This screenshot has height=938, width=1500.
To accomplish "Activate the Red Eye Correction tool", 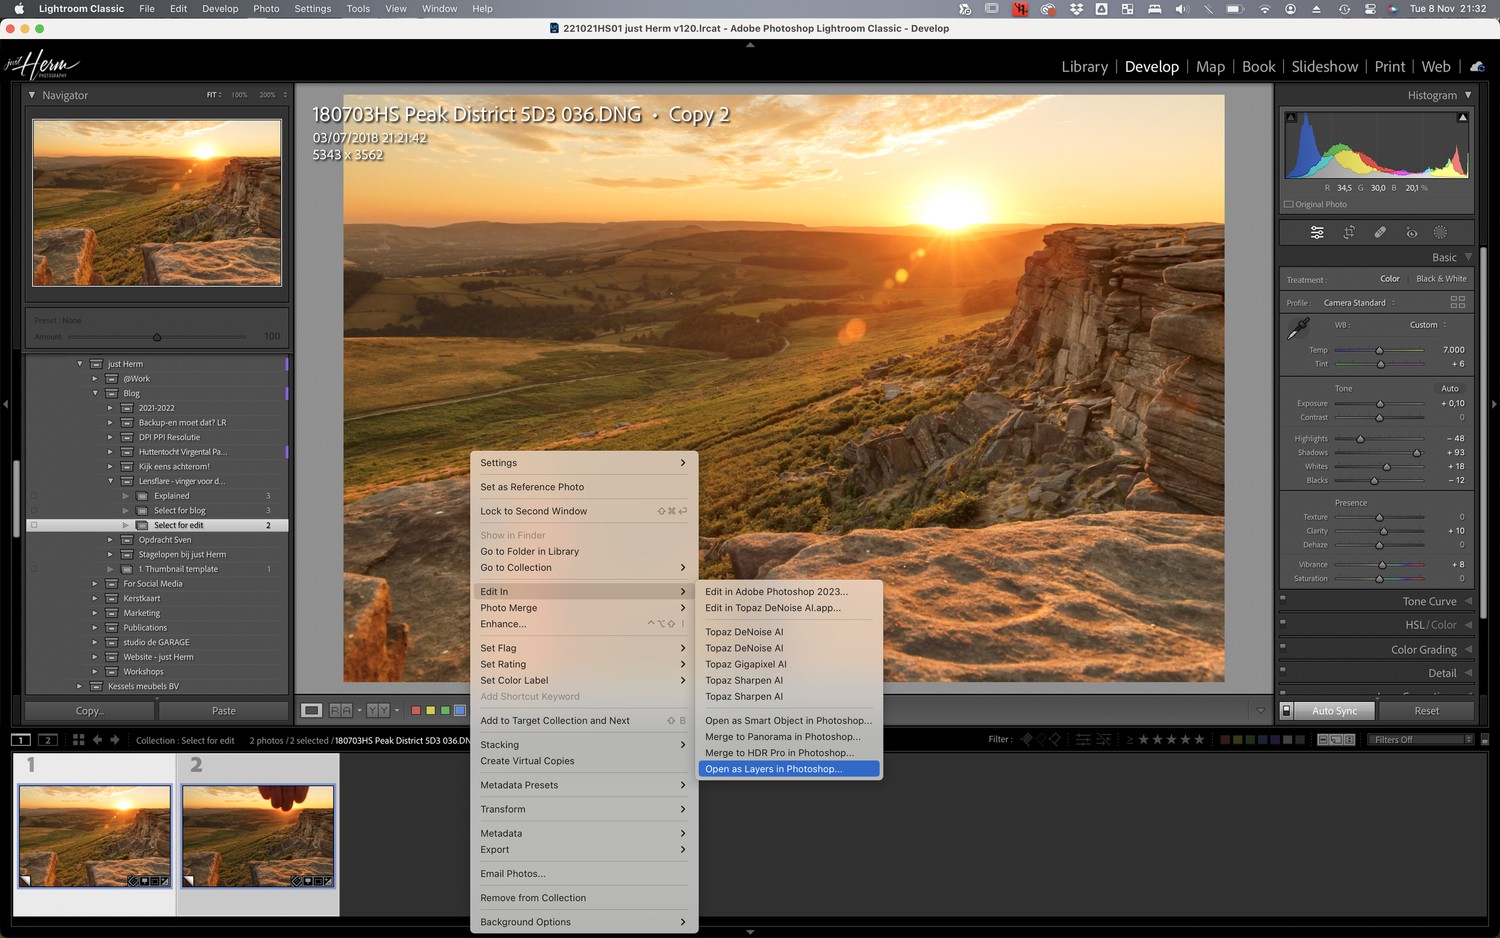I will pos(1411,233).
